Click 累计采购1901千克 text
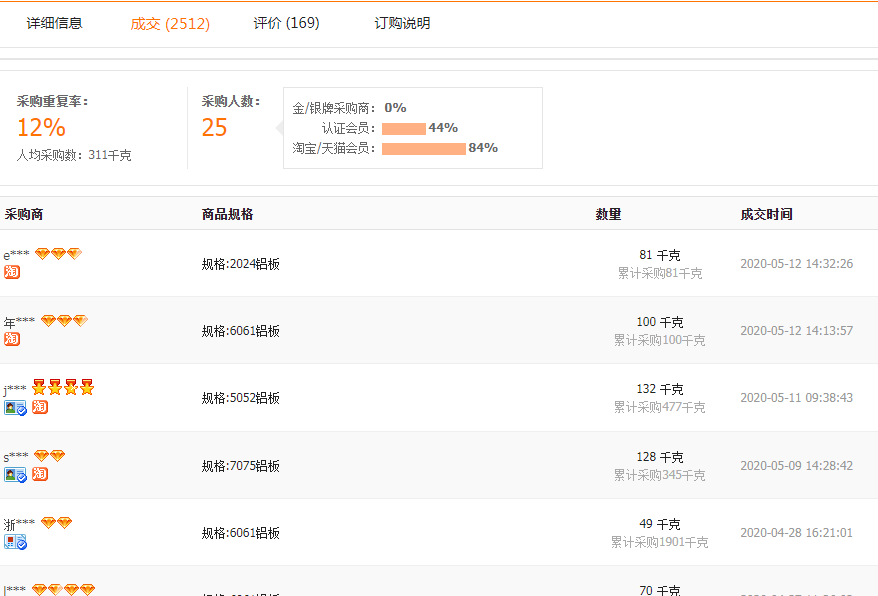878x596 pixels. [660, 542]
